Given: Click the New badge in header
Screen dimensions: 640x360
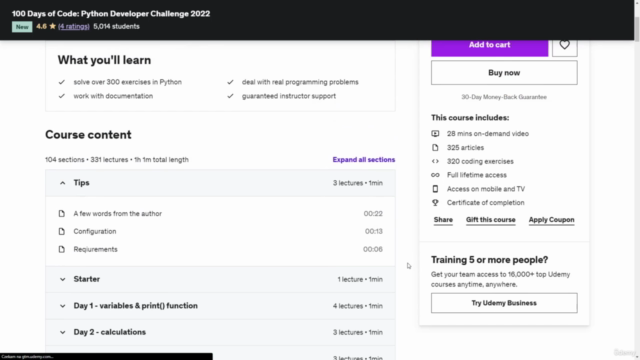Looking at the screenshot, I should tap(22, 27).
